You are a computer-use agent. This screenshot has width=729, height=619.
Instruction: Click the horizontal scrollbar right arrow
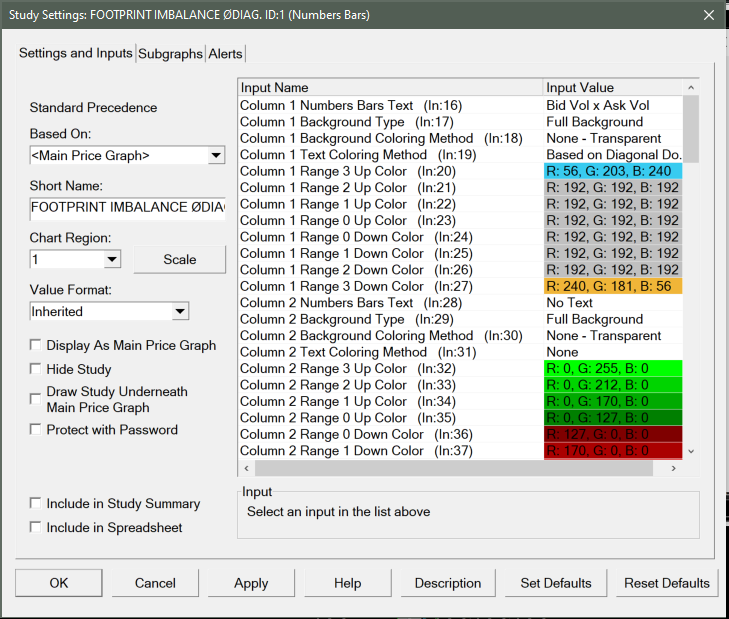click(x=674, y=468)
